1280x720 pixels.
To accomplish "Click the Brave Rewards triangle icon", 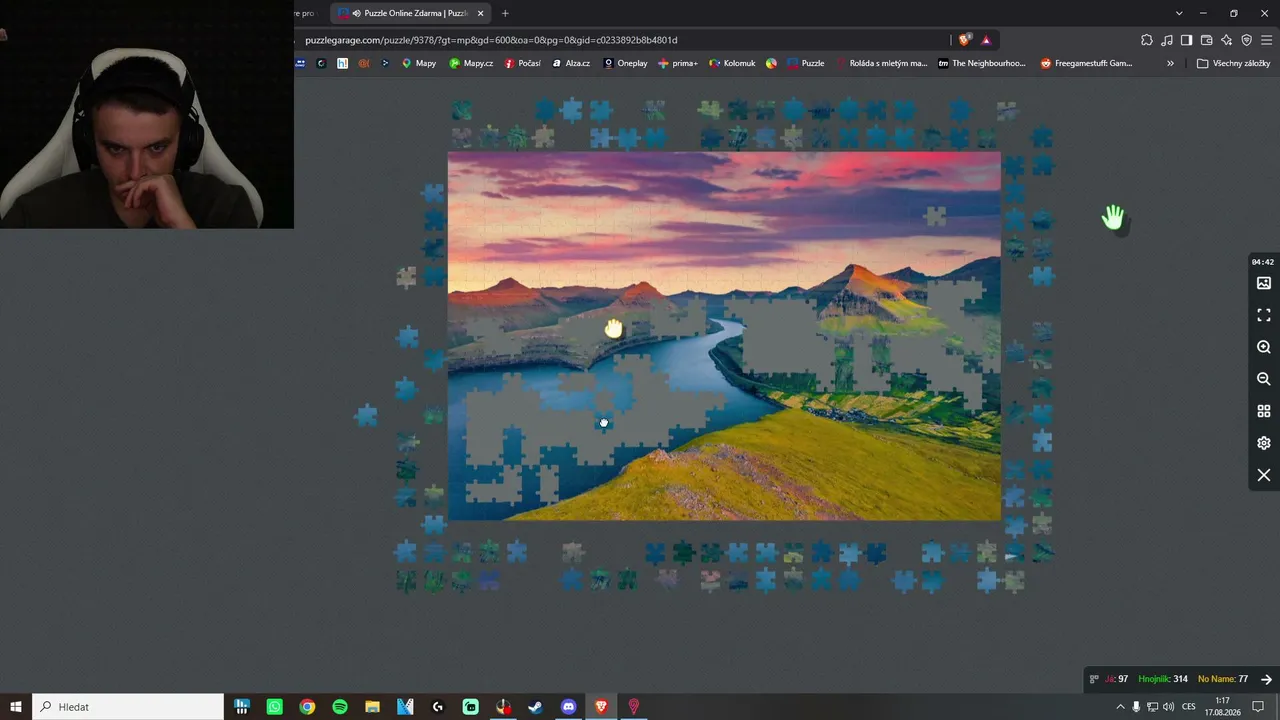I will click(986, 40).
